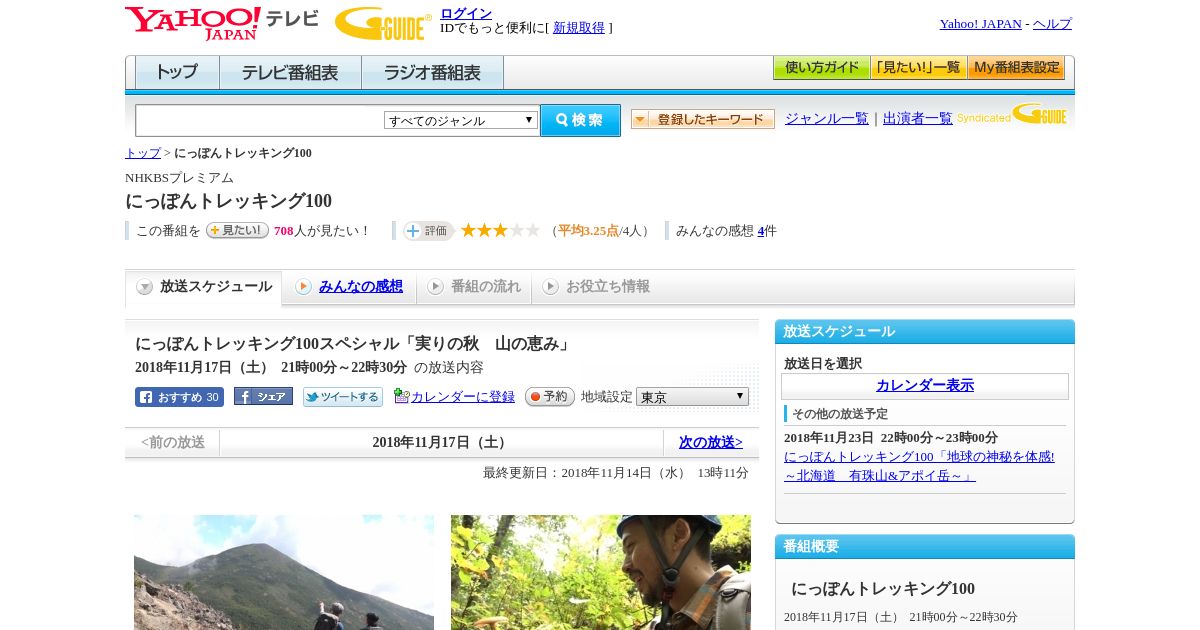1200x630 pixels.
Task: Click the ログイン link
Action: (x=466, y=13)
